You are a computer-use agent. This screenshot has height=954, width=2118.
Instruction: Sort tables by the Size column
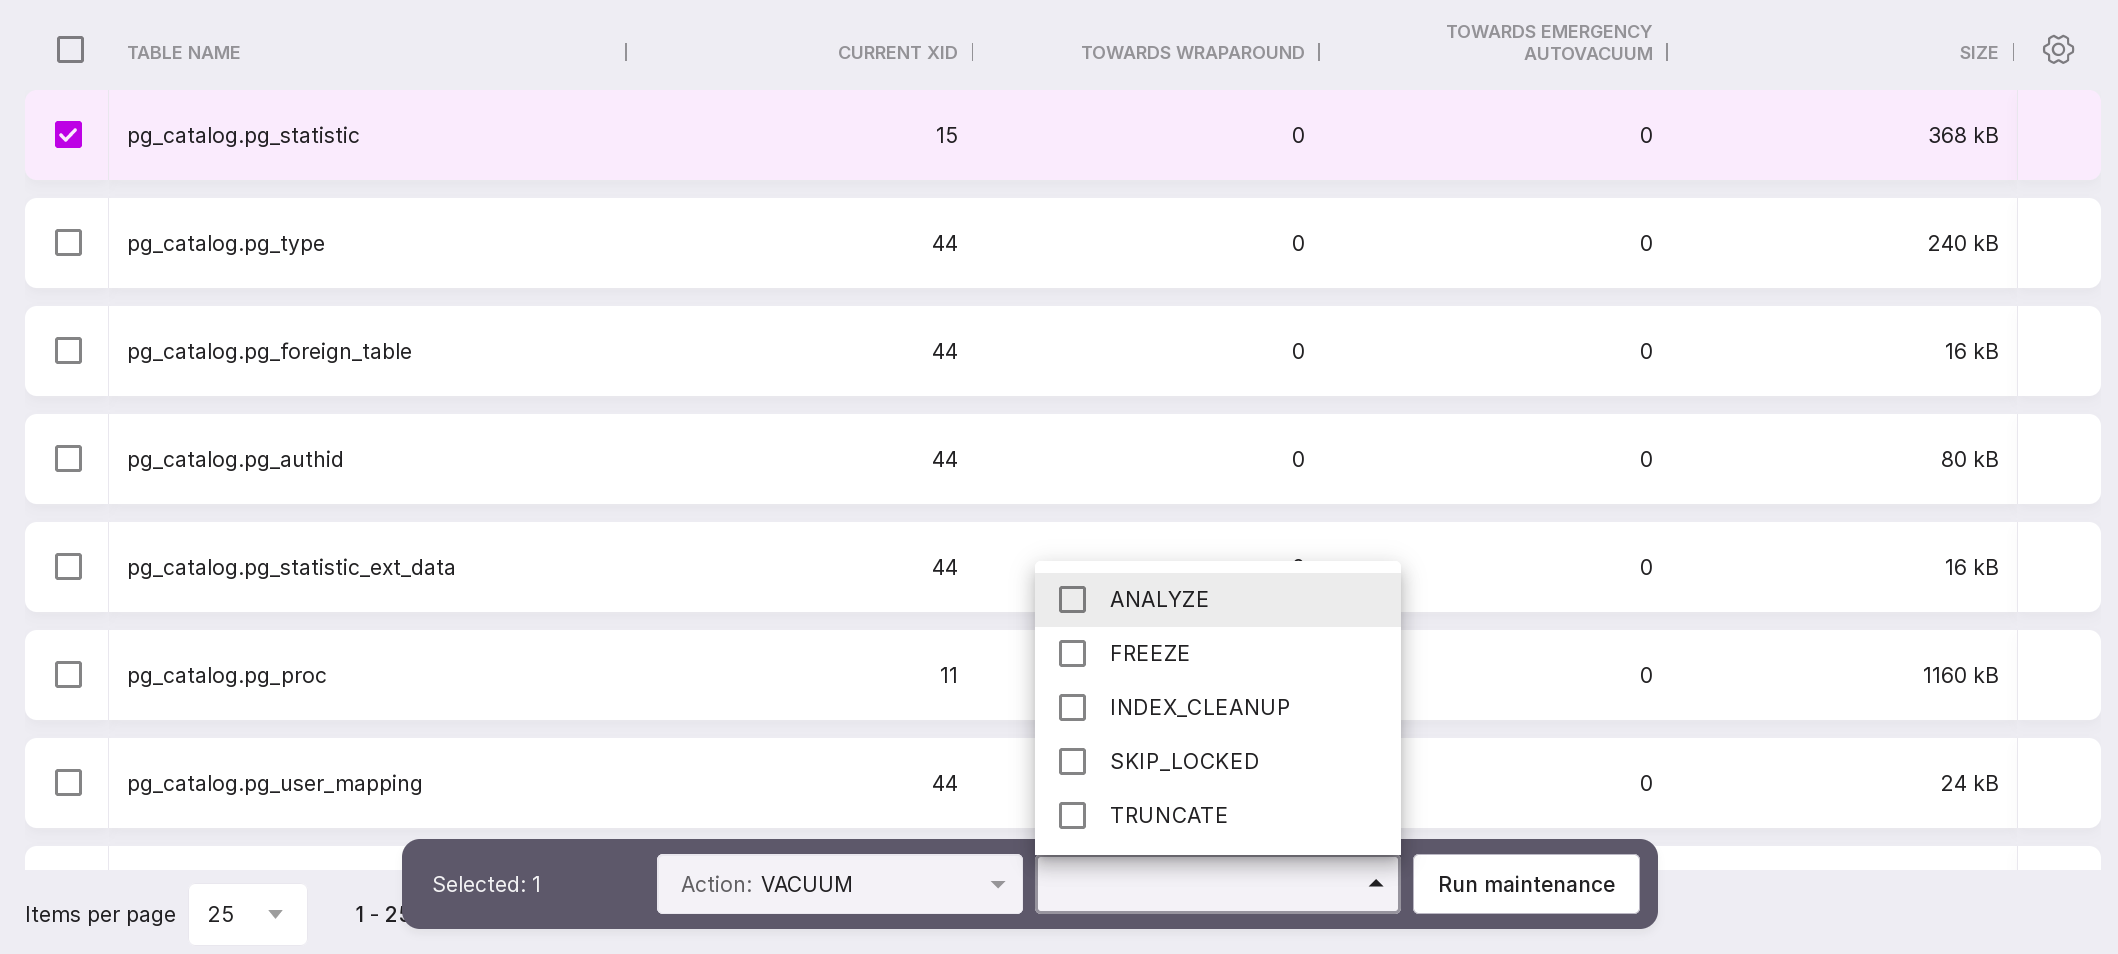coord(1978,53)
